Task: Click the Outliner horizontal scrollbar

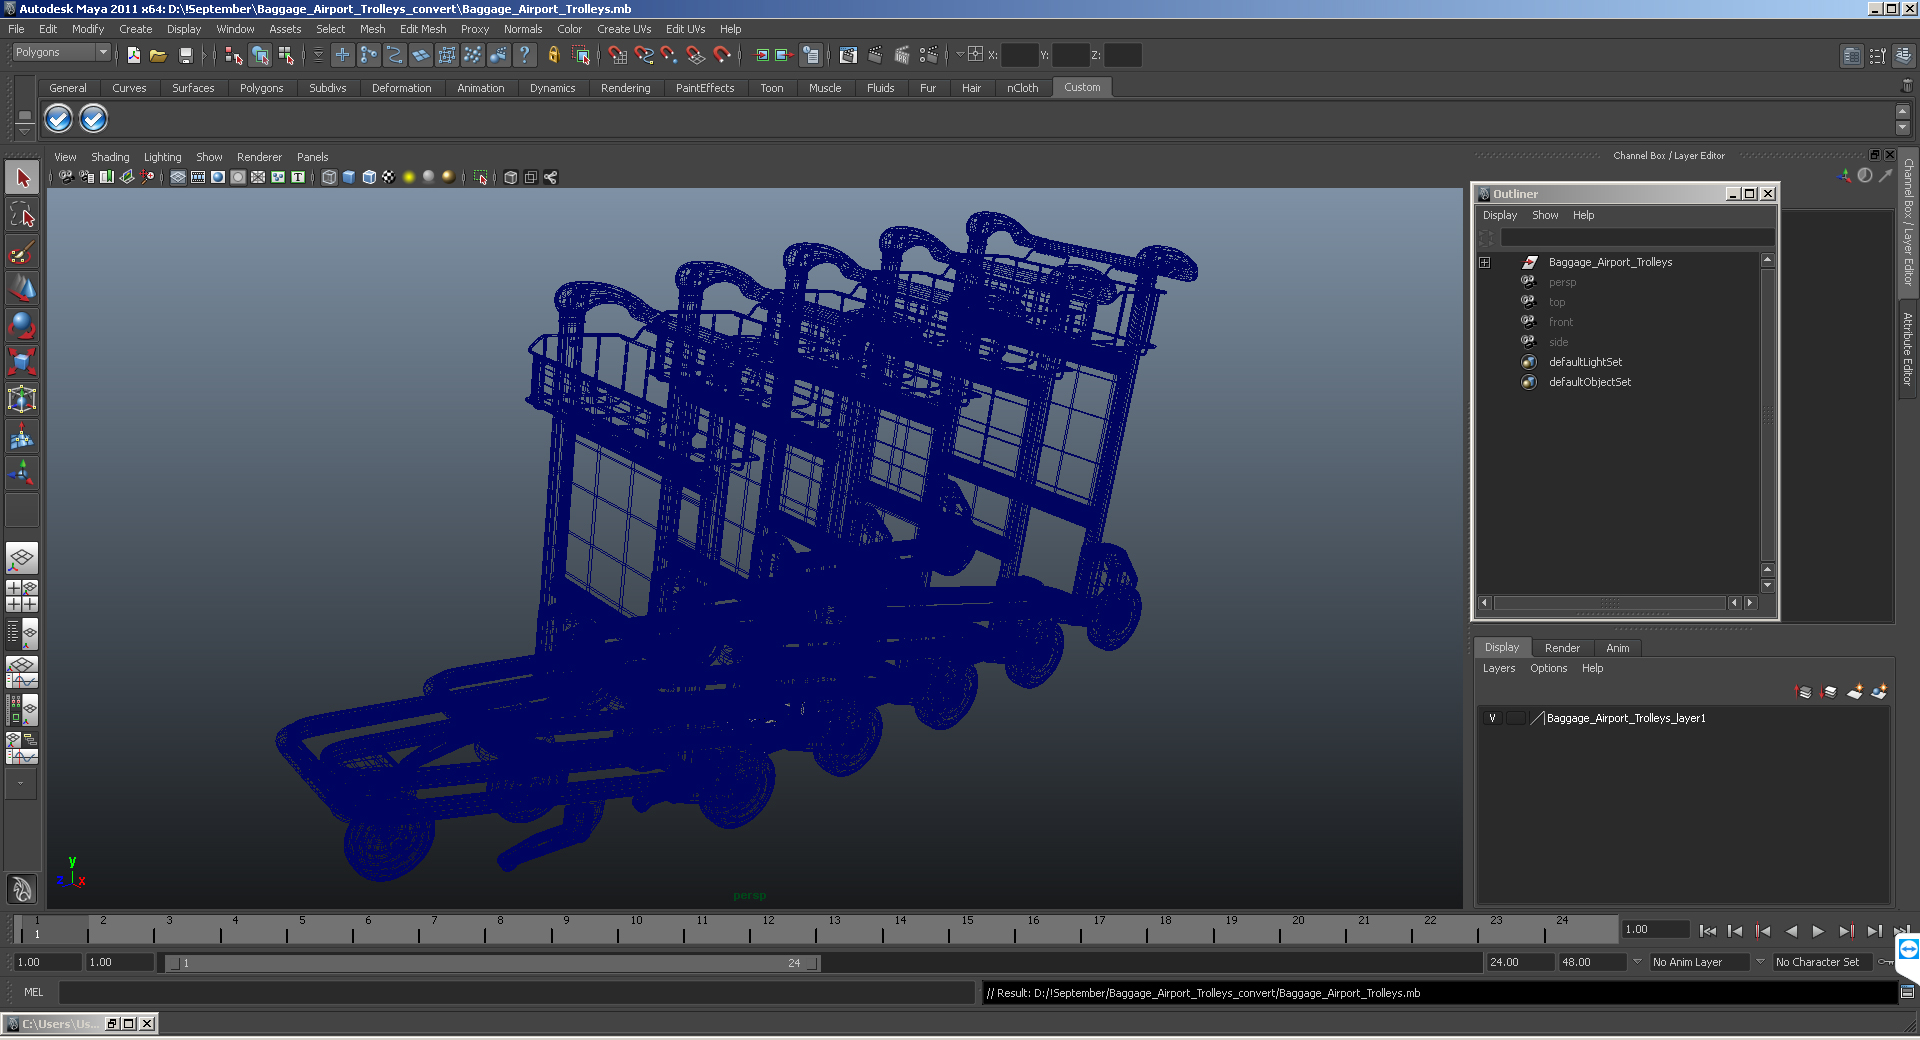Action: tap(1609, 603)
